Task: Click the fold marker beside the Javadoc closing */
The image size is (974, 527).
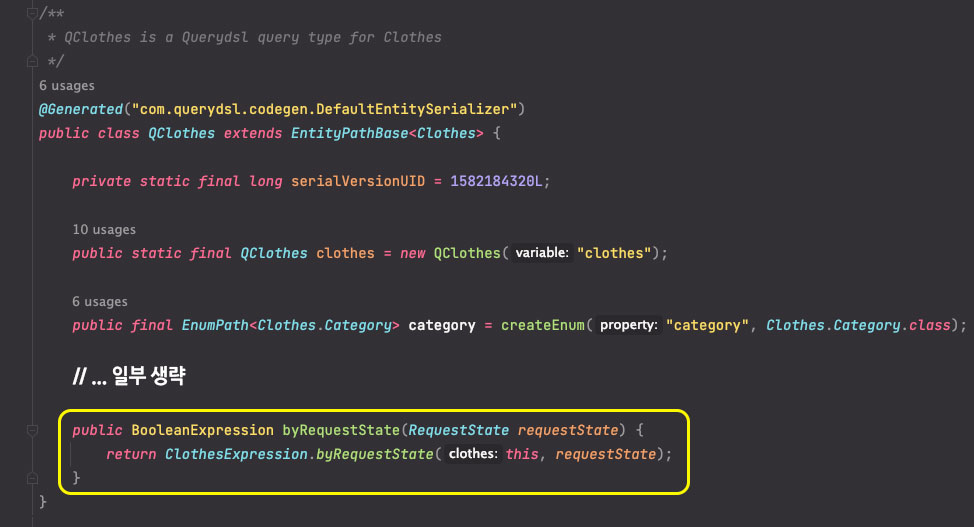Action: click(x=32, y=61)
